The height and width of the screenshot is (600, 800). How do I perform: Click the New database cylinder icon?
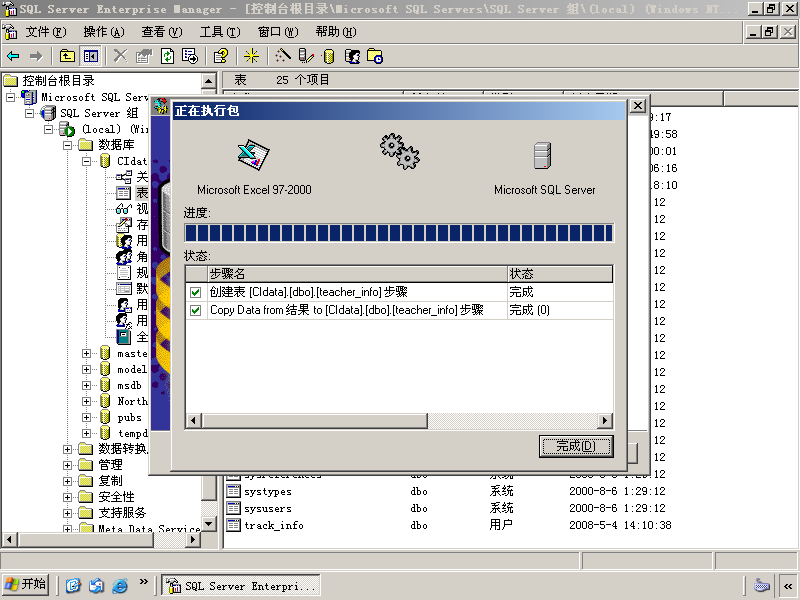click(329, 56)
